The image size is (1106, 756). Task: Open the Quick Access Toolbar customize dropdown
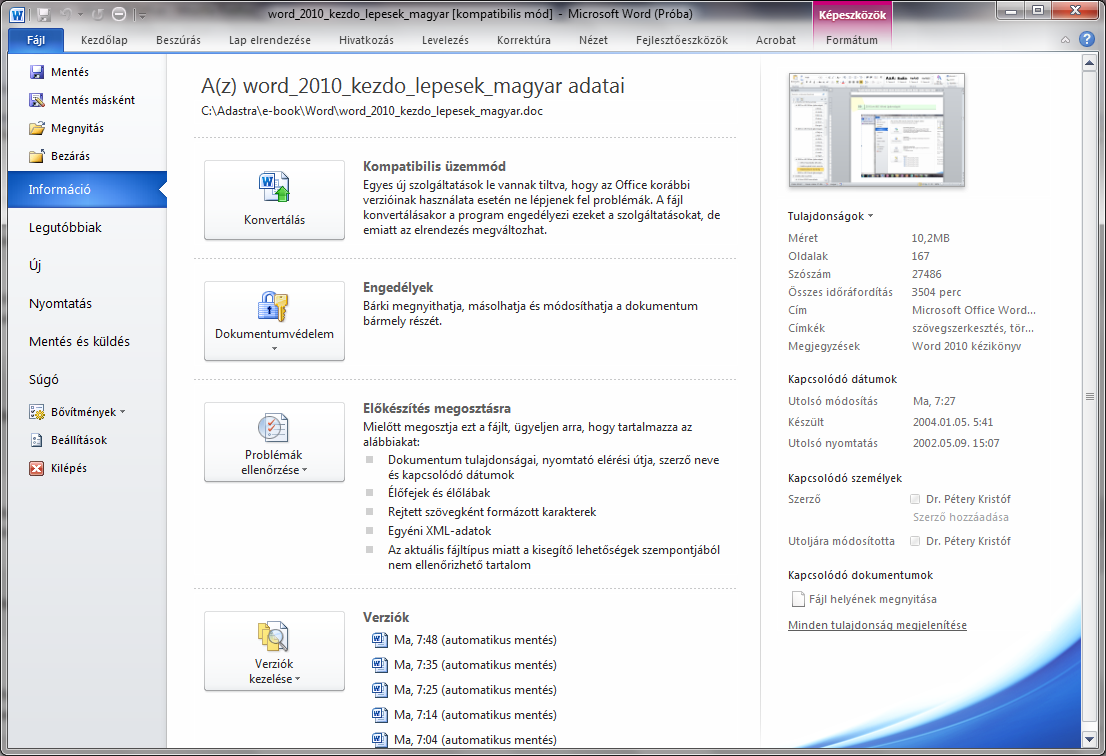tap(142, 15)
